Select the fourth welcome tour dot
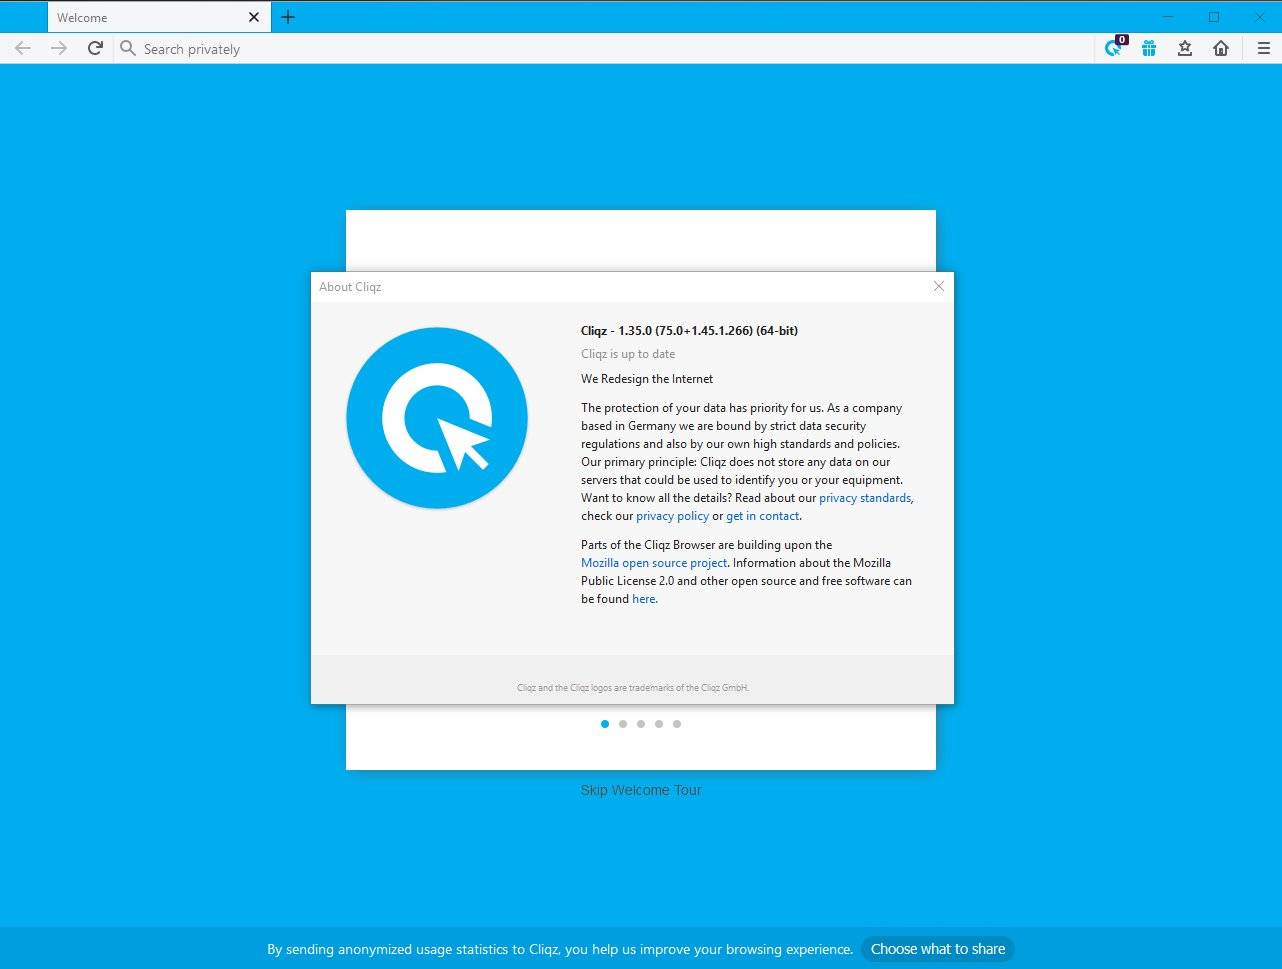The height and width of the screenshot is (969, 1282). [x=659, y=724]
